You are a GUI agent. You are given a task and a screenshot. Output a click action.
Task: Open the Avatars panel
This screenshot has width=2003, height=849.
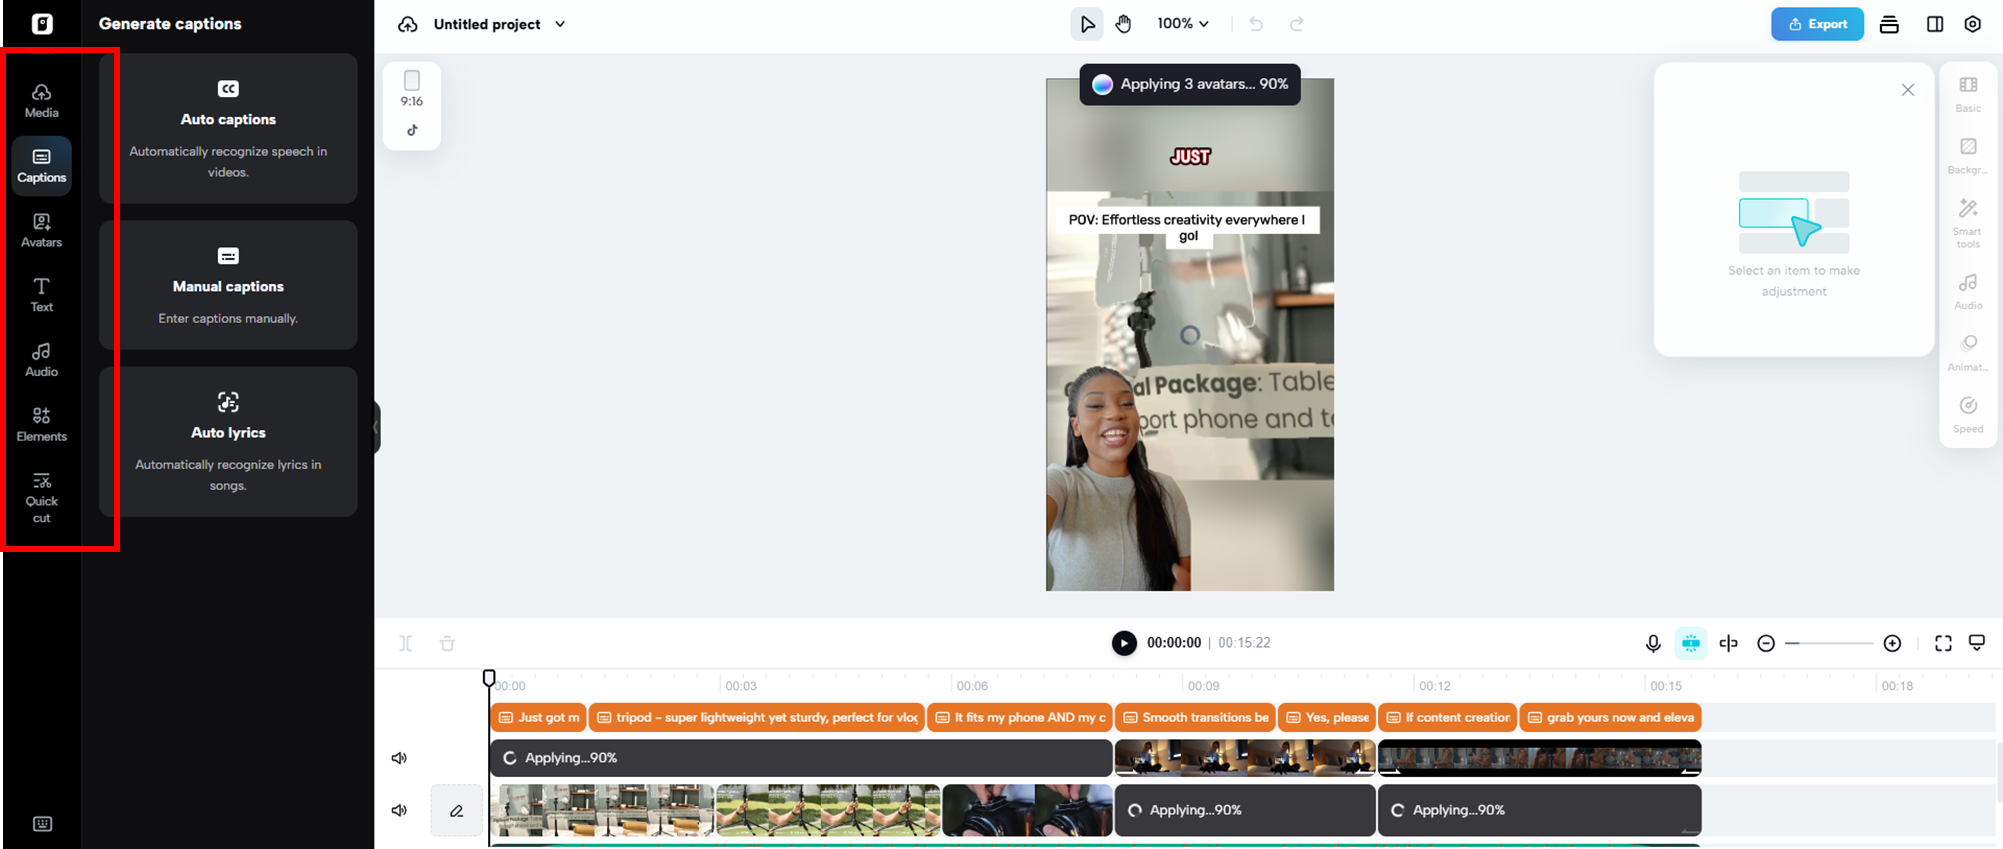pos(41,230)
